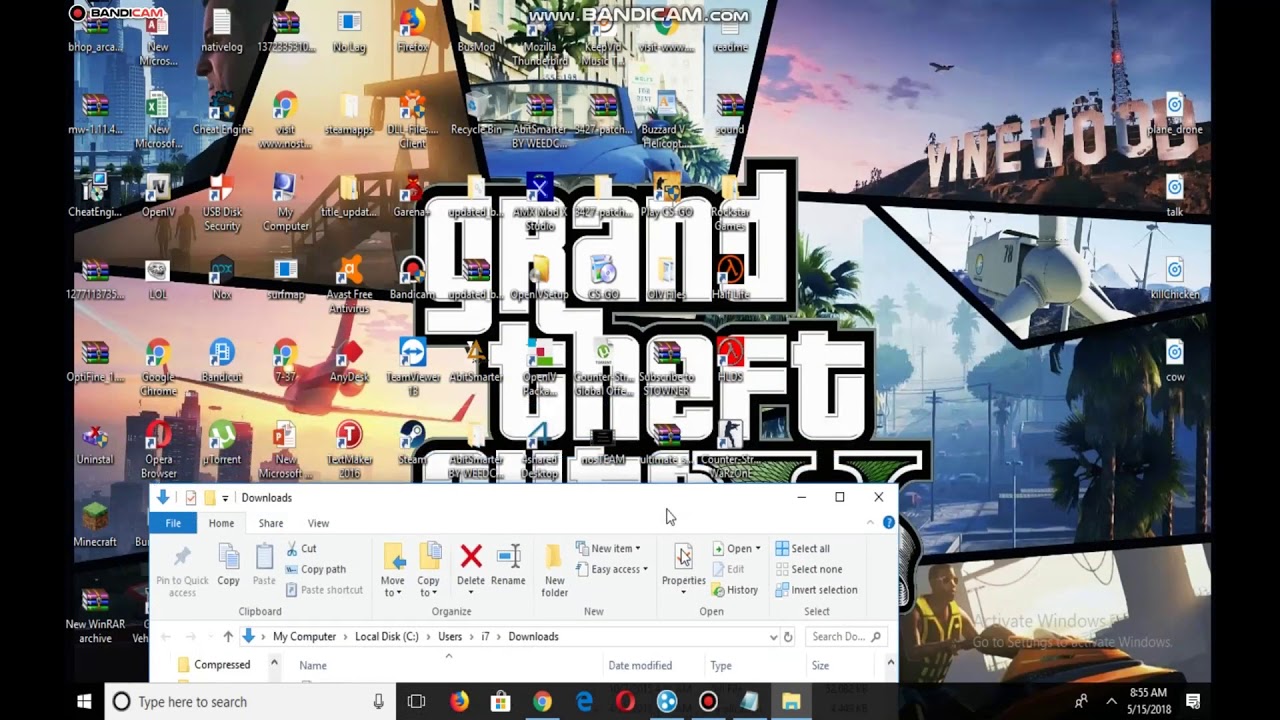Expand the Open button dropdown
The height and width of the screenshot is (720, 1280).
[758, 548]
